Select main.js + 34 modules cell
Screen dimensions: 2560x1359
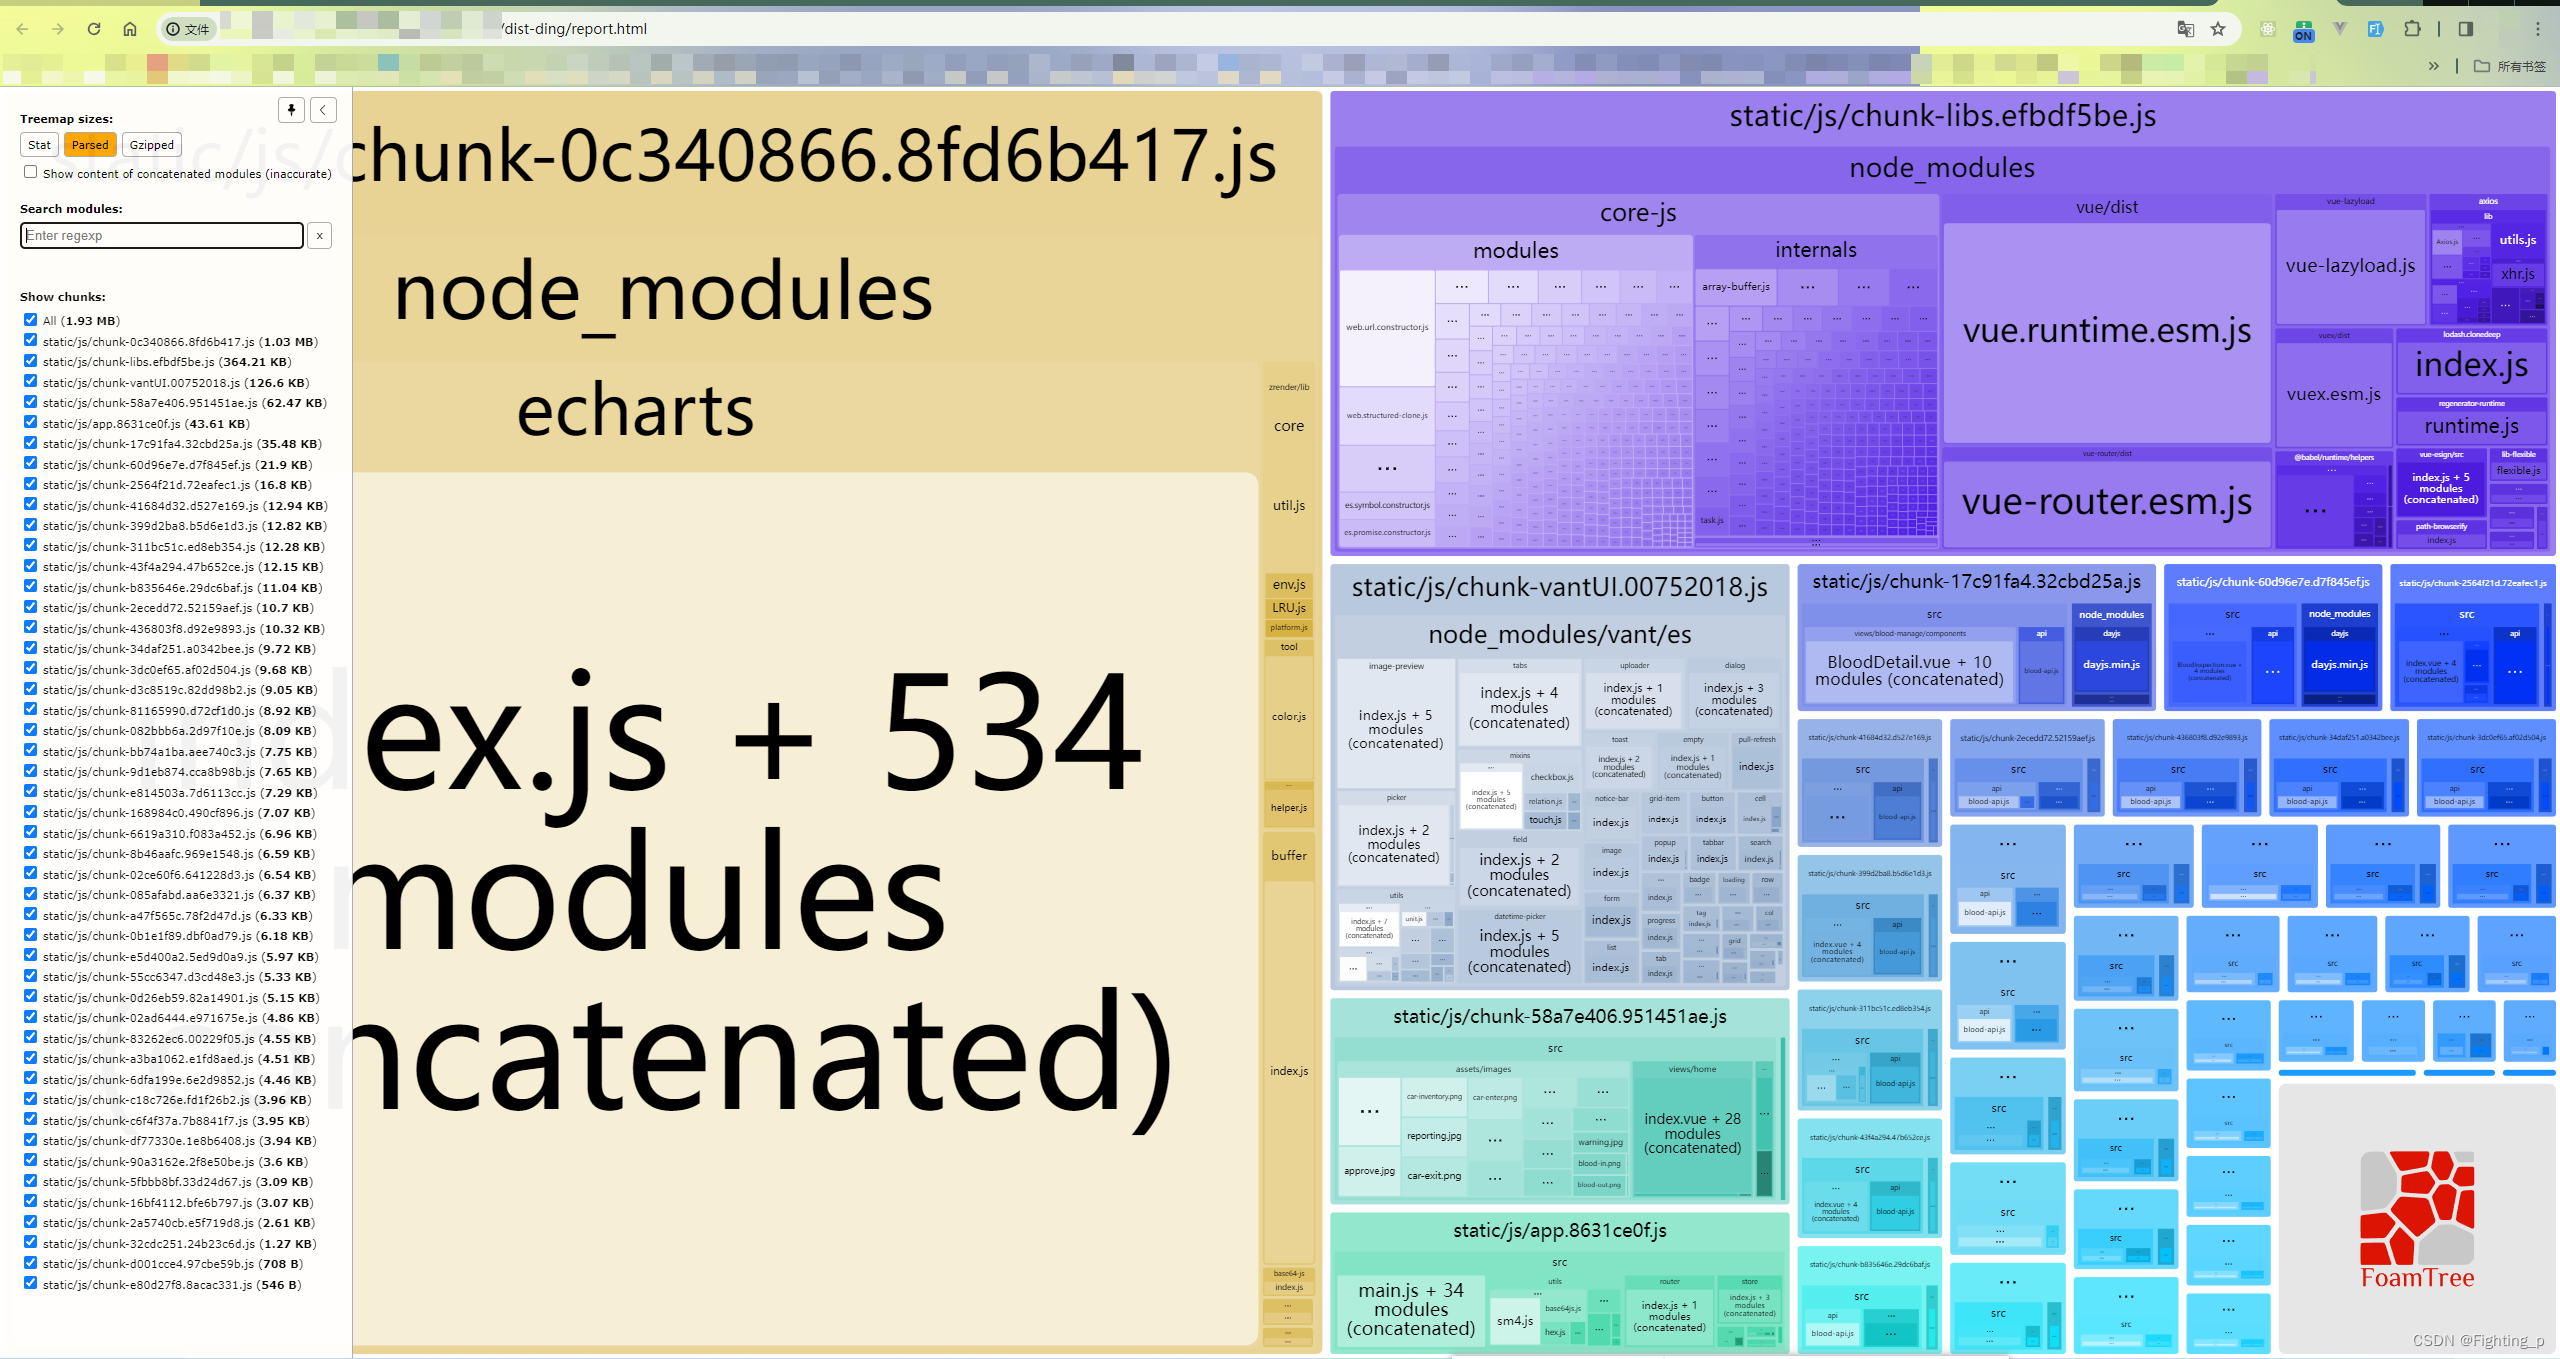click(x=1410, y=1309)
